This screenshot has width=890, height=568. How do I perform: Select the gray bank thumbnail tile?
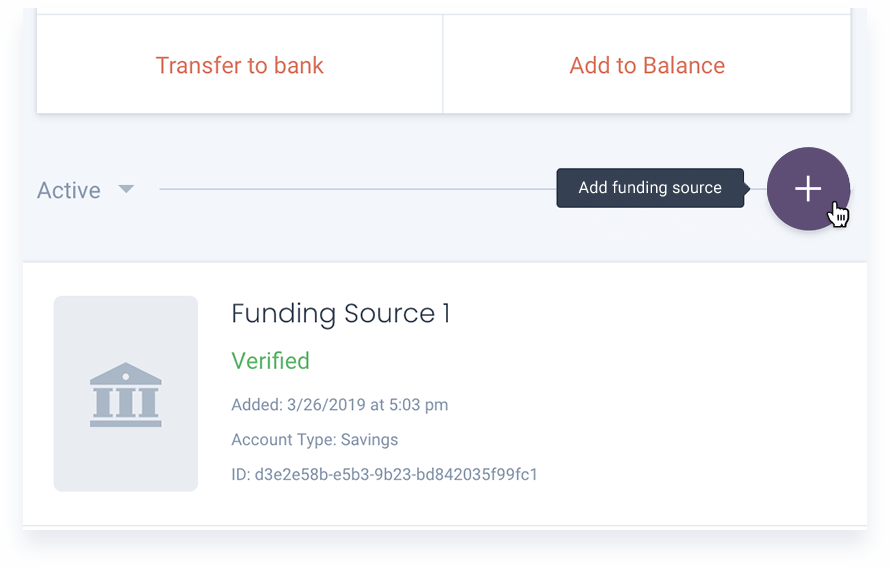click(125, 393)
